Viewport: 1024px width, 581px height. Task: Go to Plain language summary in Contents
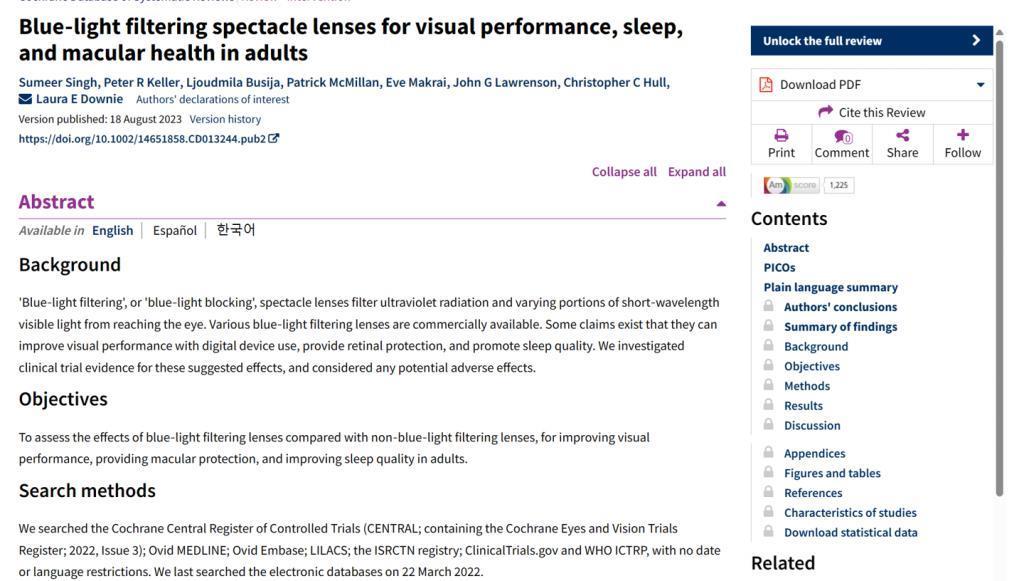pyautogui.click(x=830, y=287)
